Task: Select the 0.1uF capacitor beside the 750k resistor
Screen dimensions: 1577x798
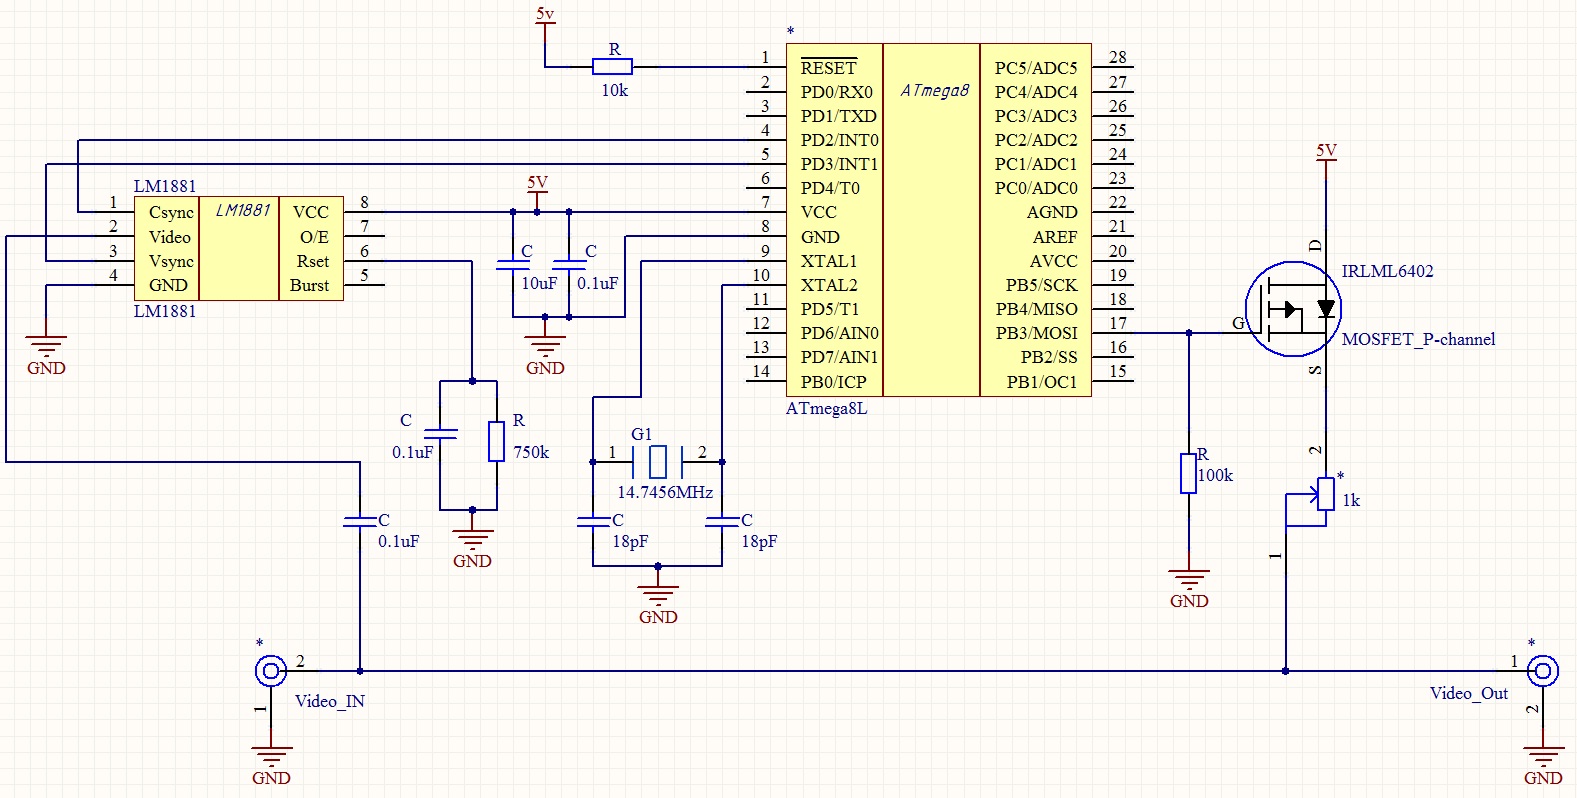Action: pos(441,434)
